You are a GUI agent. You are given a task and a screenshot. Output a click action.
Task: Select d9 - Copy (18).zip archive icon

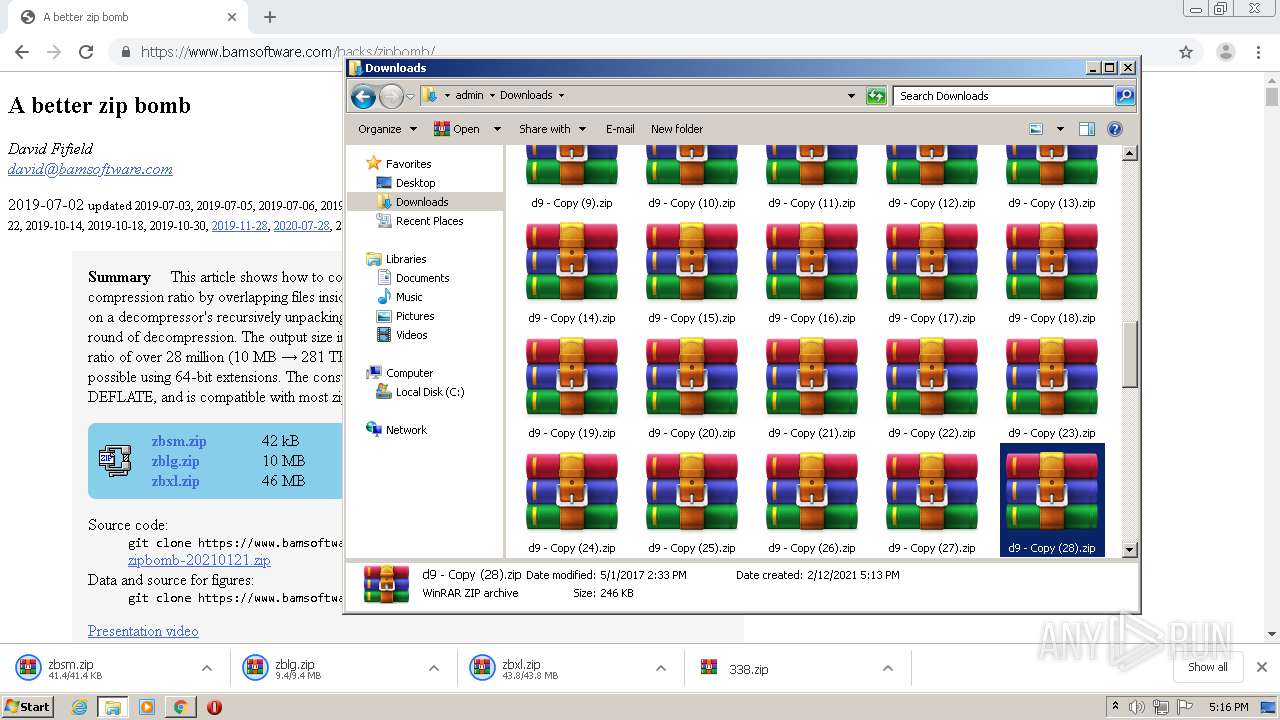[1052, 262]
